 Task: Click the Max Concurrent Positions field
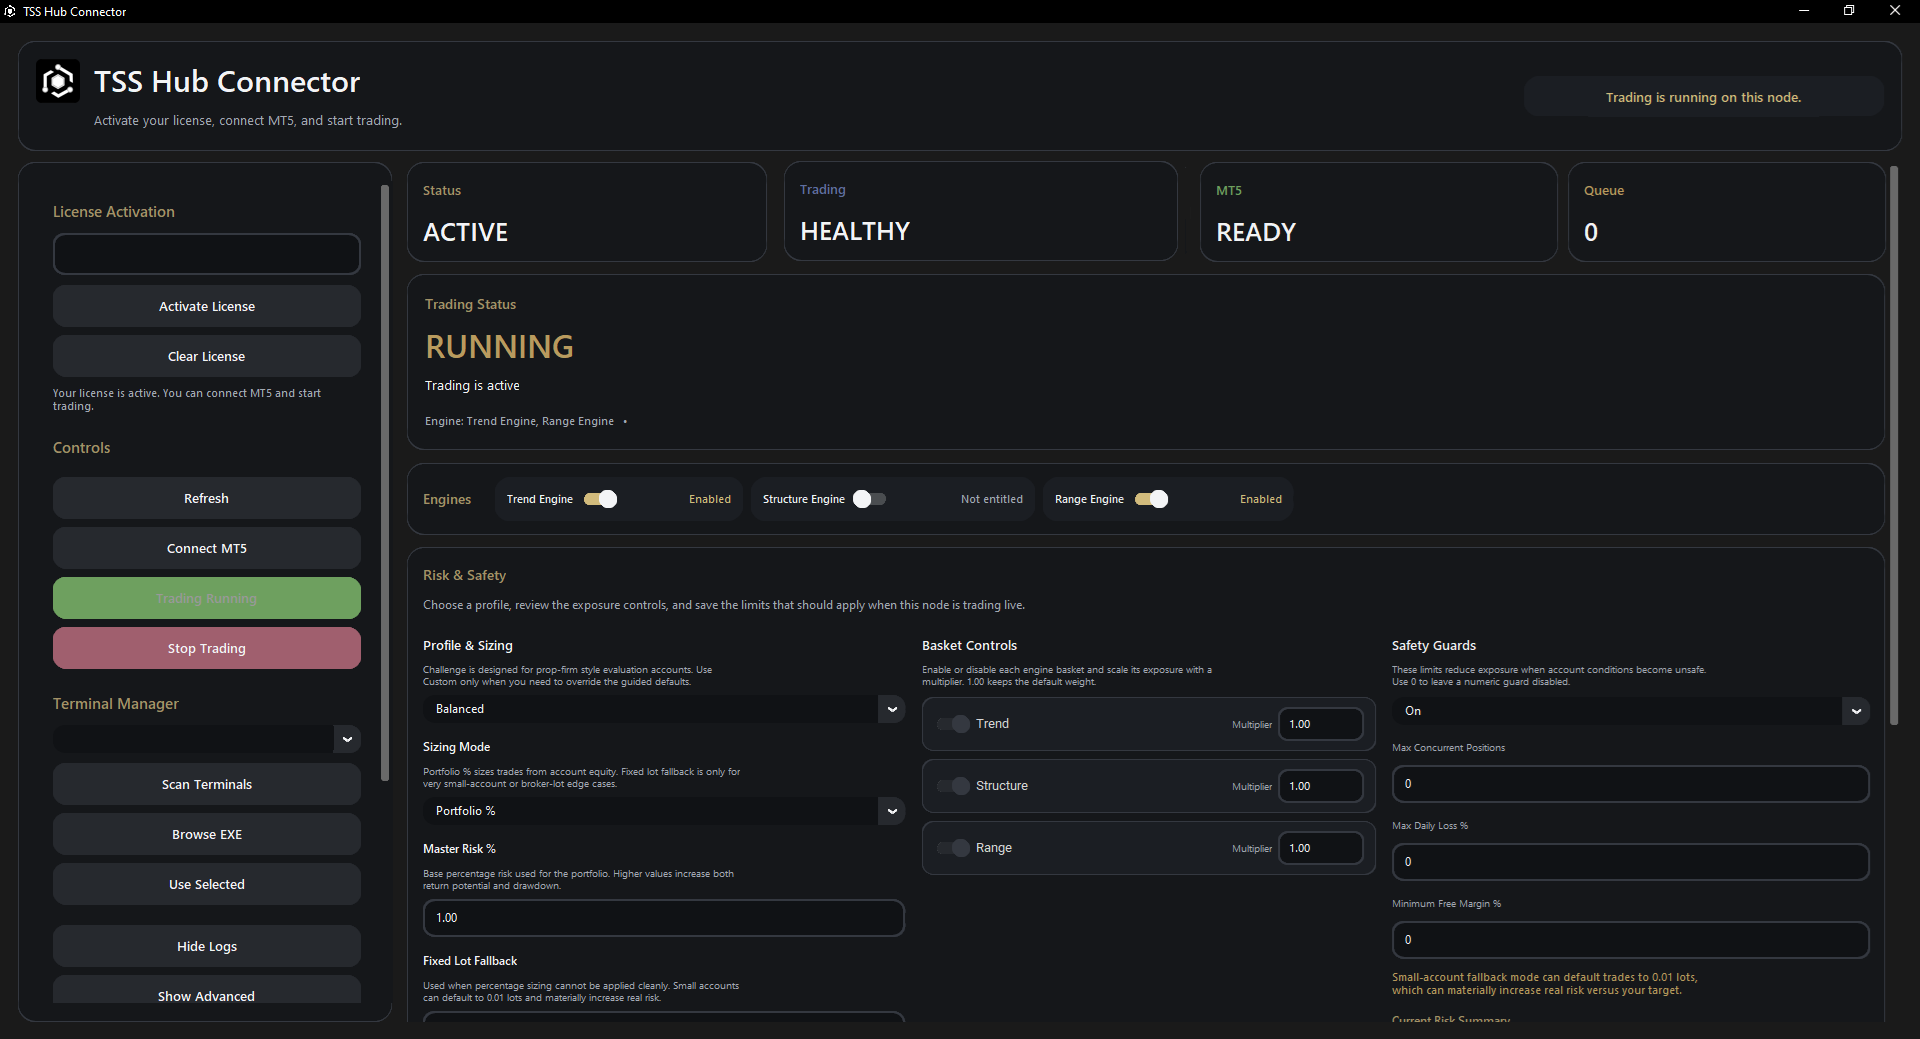[x=1630, y=784]
